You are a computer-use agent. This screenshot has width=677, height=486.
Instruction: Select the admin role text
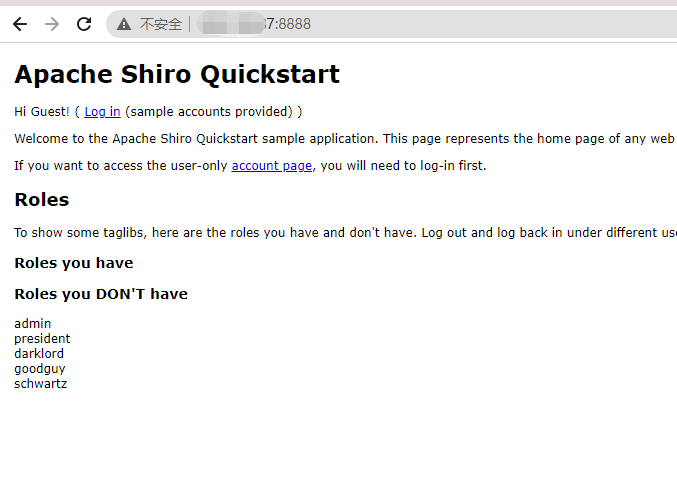(32, 323)
